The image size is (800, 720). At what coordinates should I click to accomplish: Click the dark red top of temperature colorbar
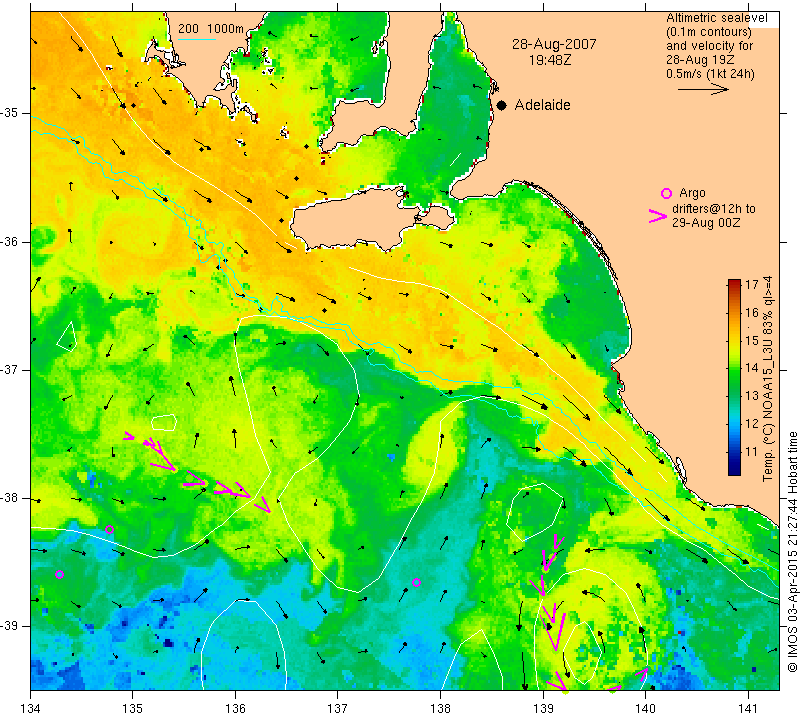(x=734, y=282)
